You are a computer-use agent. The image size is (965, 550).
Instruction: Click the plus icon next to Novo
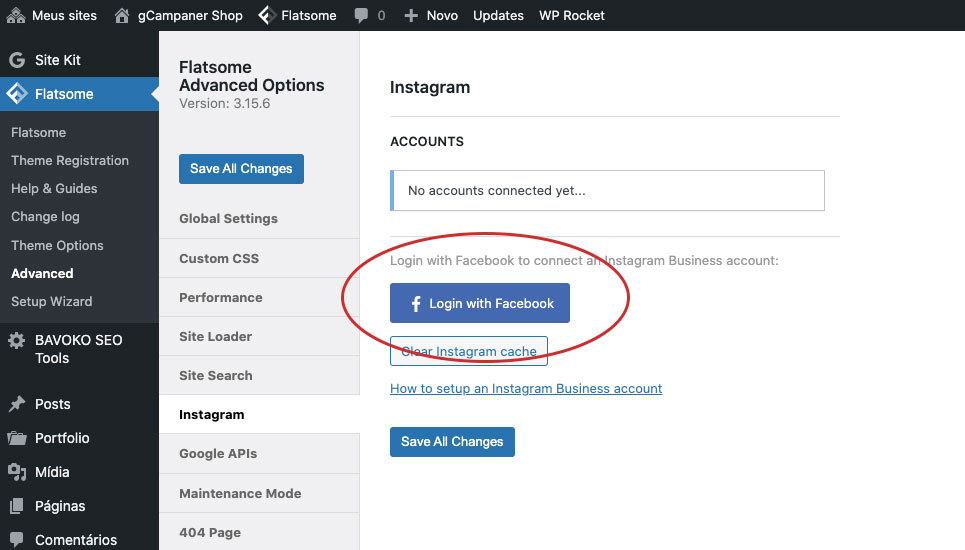(x=410, y=15)
